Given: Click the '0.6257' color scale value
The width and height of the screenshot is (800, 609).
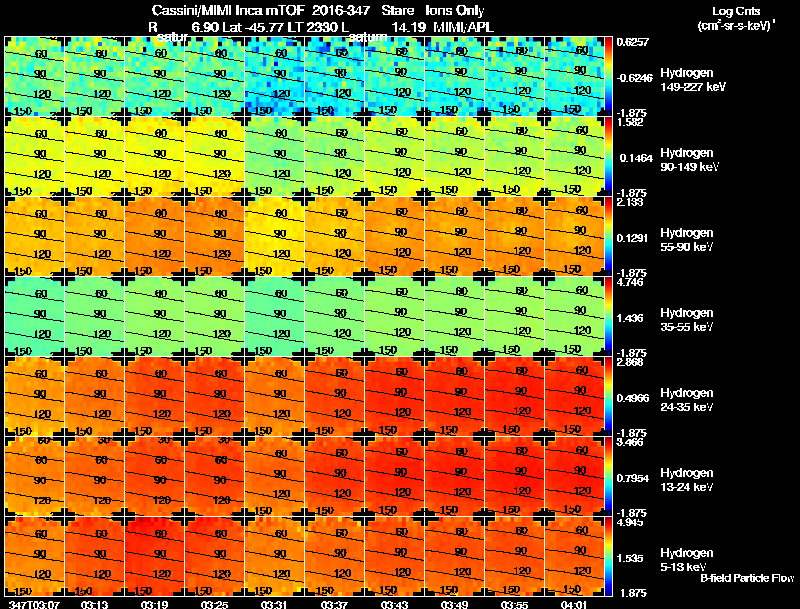Looking at the screenshot, I should (x=633, y=42).
